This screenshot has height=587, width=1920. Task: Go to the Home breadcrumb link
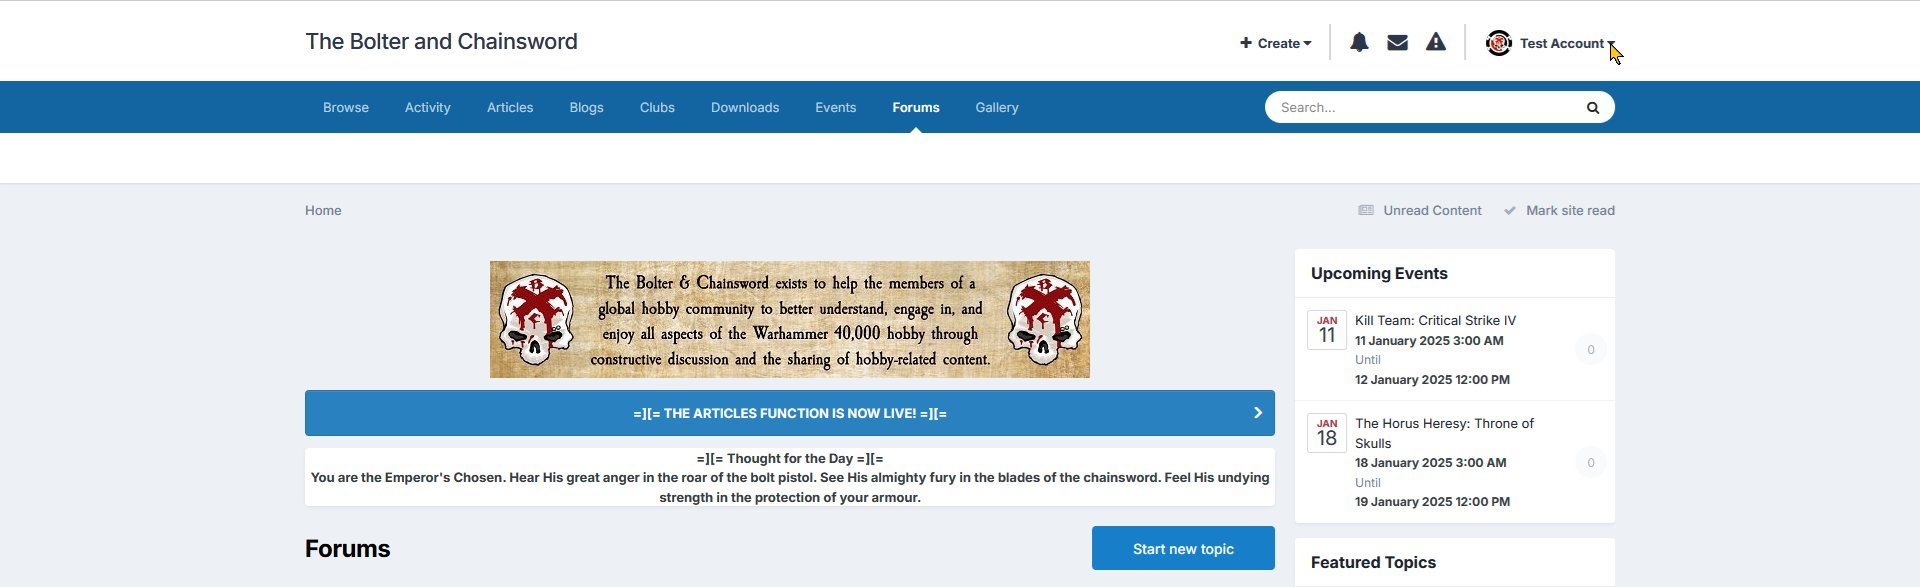323,211
